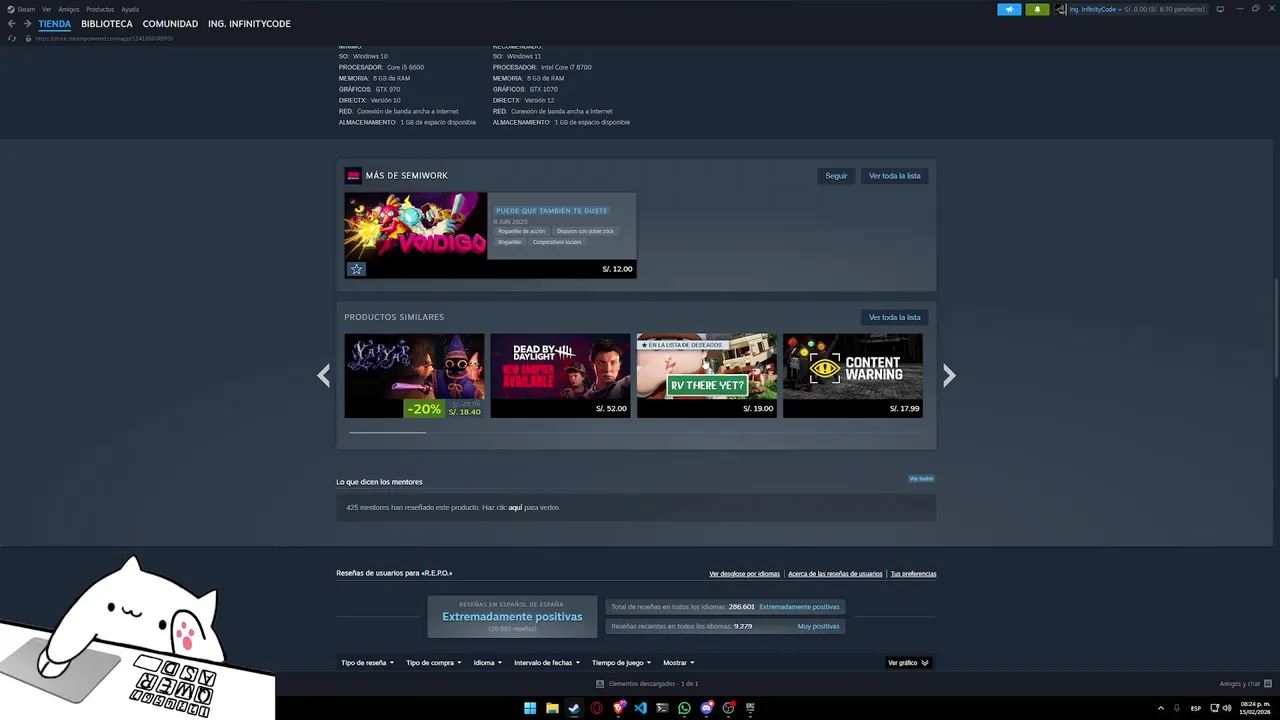Image resolution: width=1280 pixels, height=720 pixels.
Task: Show previous similar products with left arrow
Action: click(323, 376)
